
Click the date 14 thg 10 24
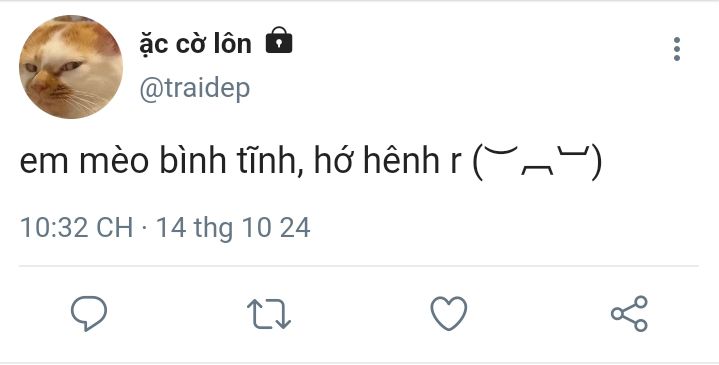coord(233,228)
